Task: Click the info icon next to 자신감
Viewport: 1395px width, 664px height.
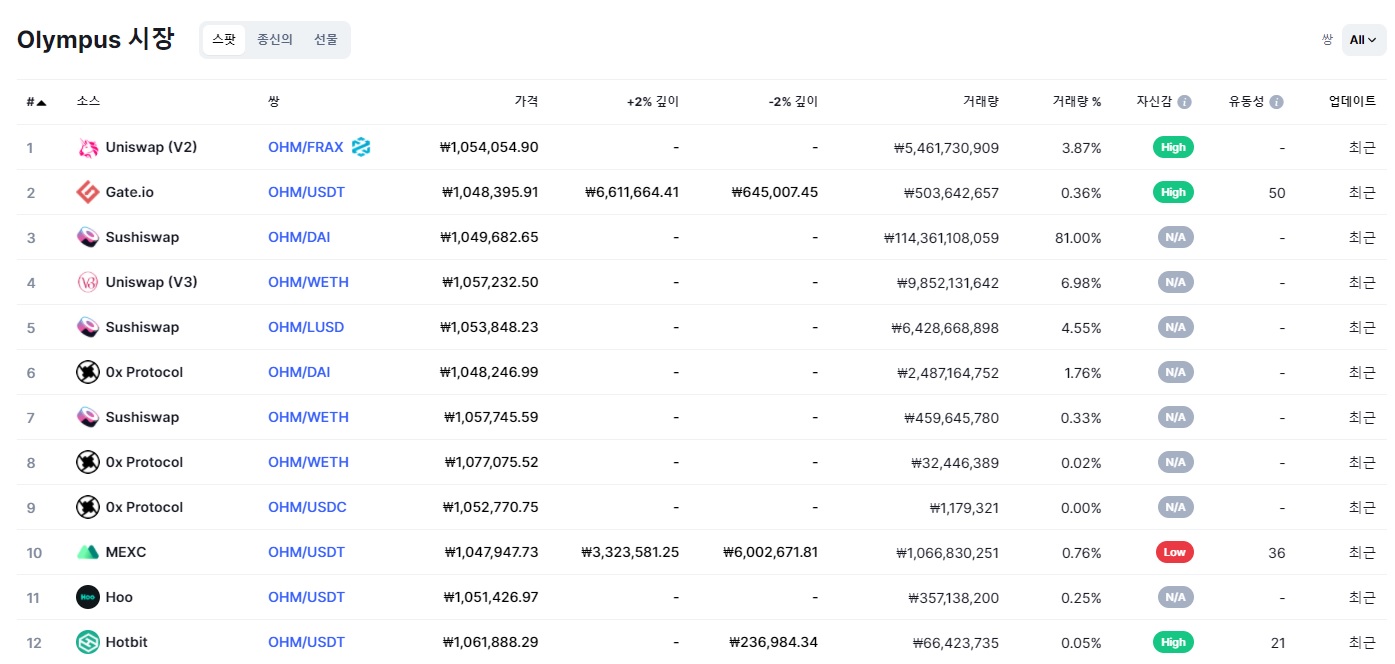Action: [1184, 102]
